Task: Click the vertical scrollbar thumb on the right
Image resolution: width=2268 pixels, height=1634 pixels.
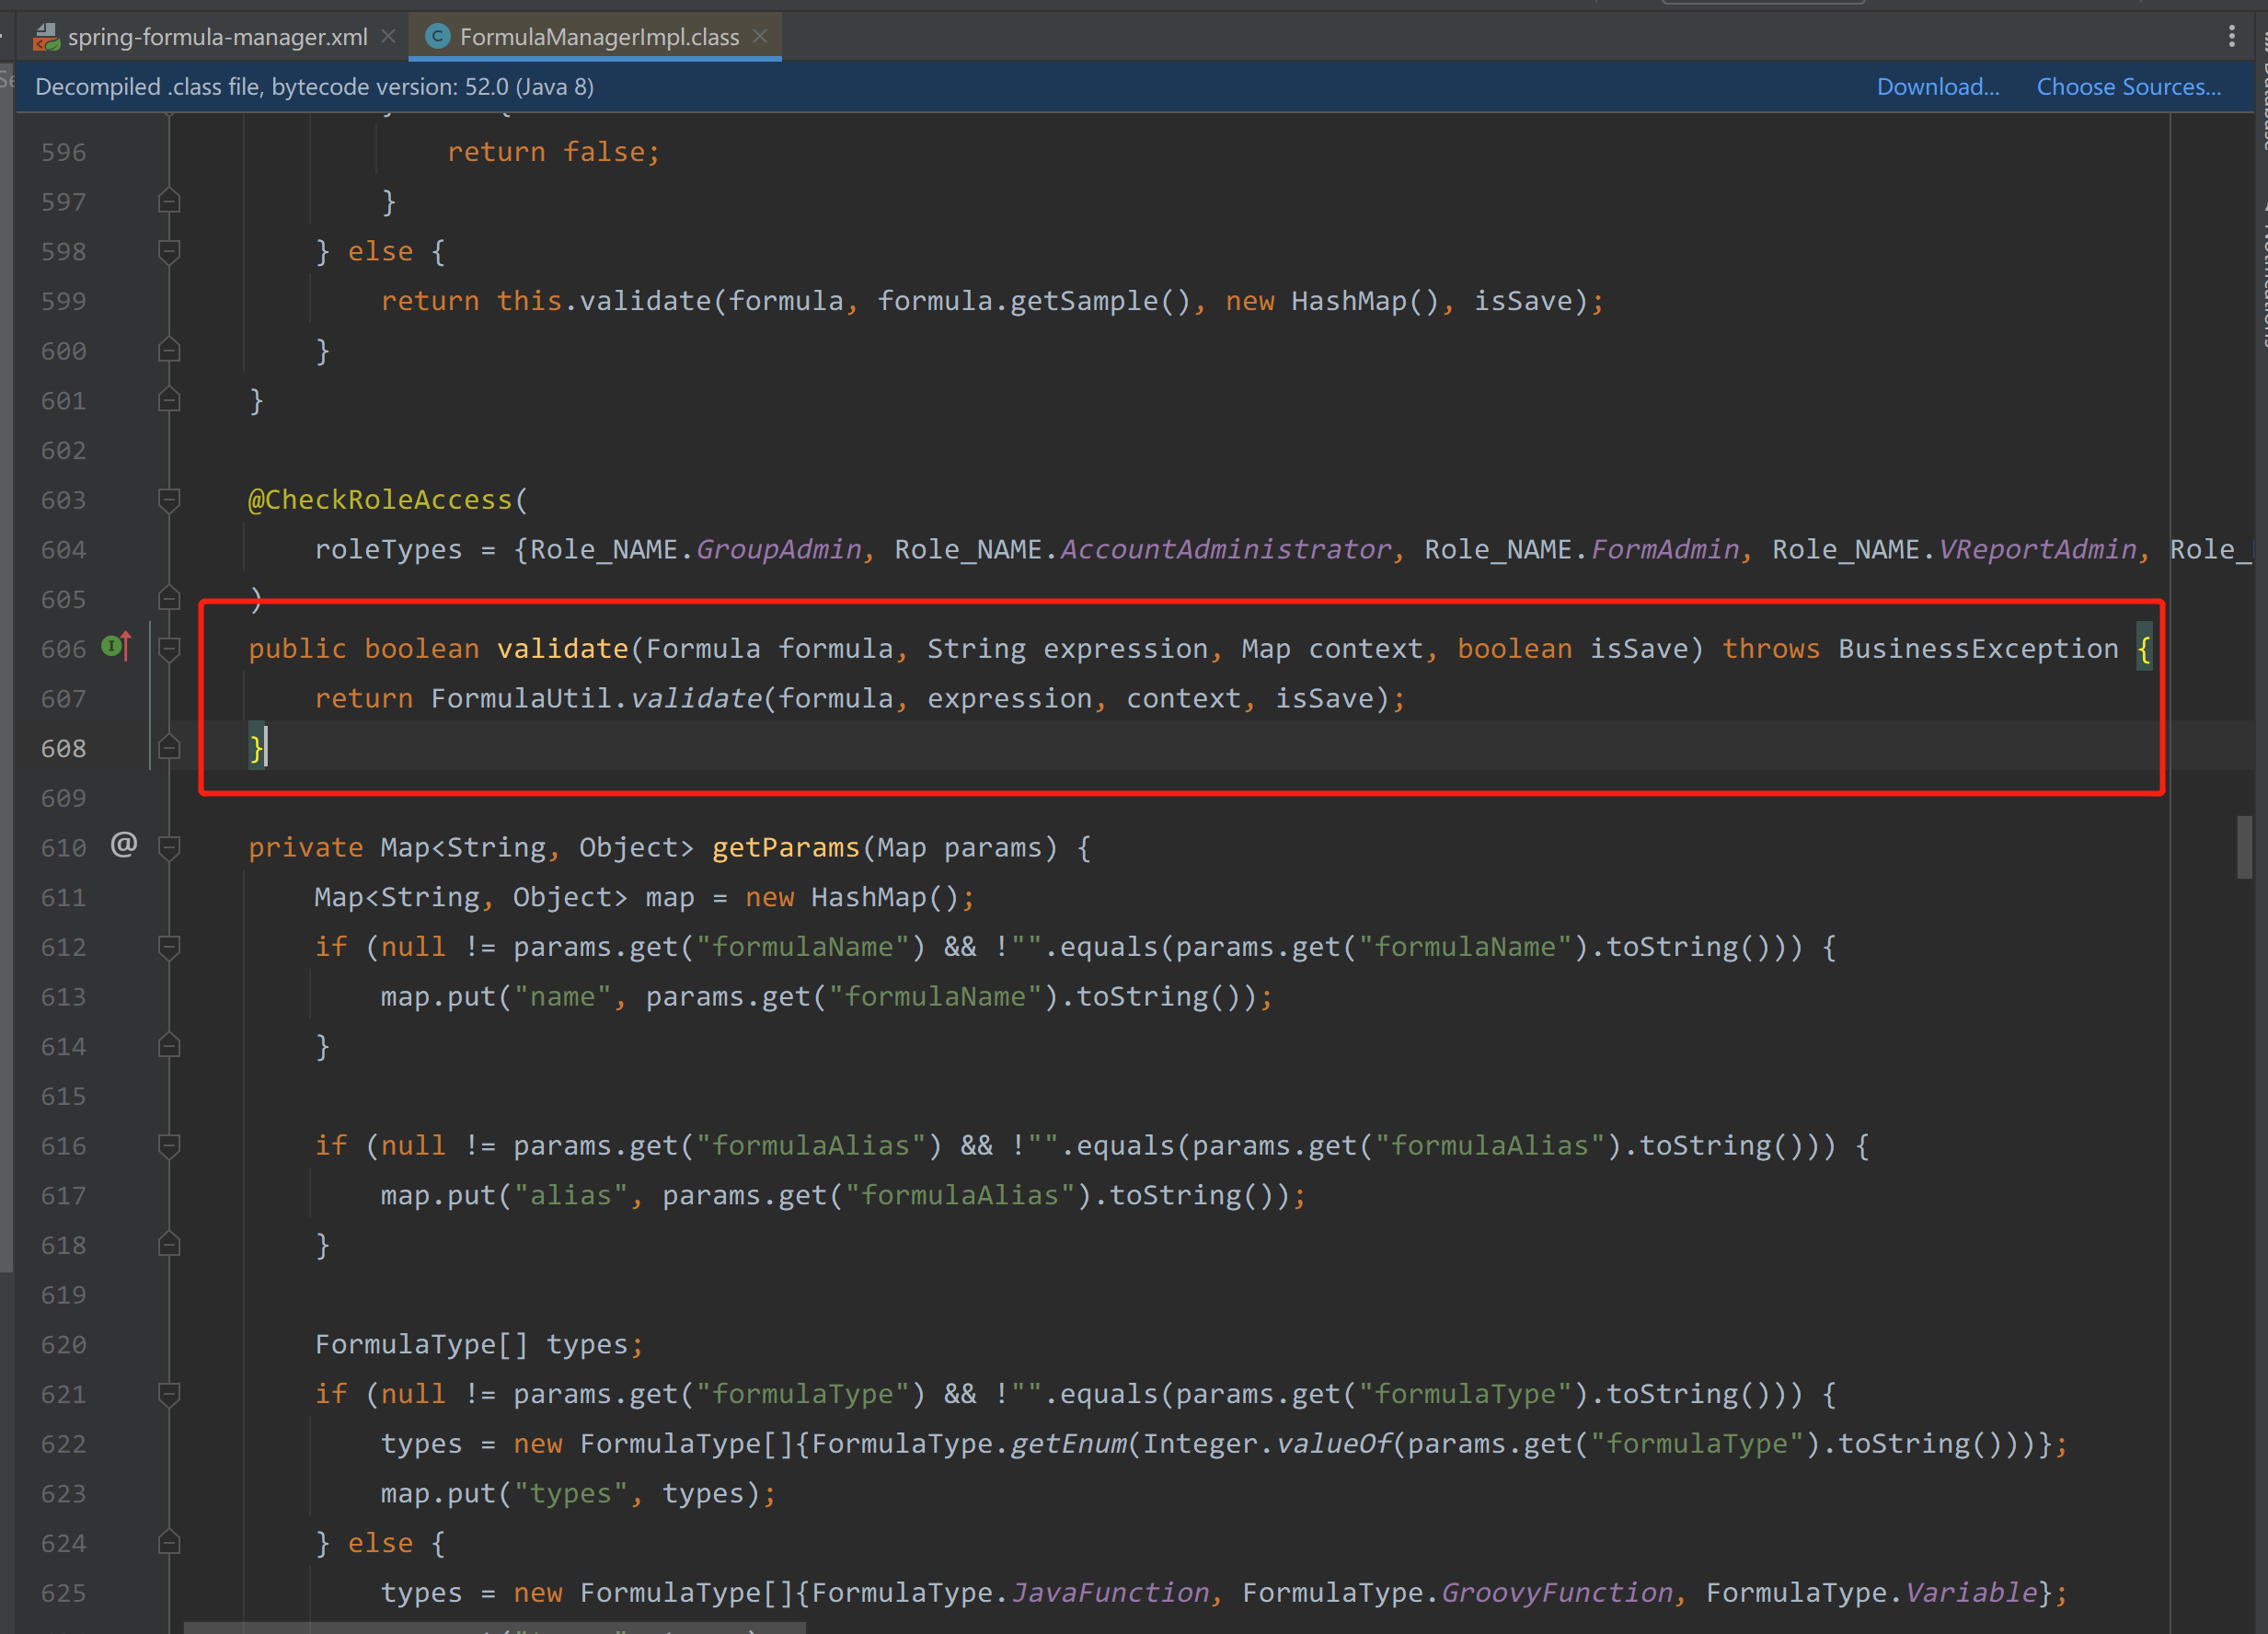Action: coord(2245,847)
